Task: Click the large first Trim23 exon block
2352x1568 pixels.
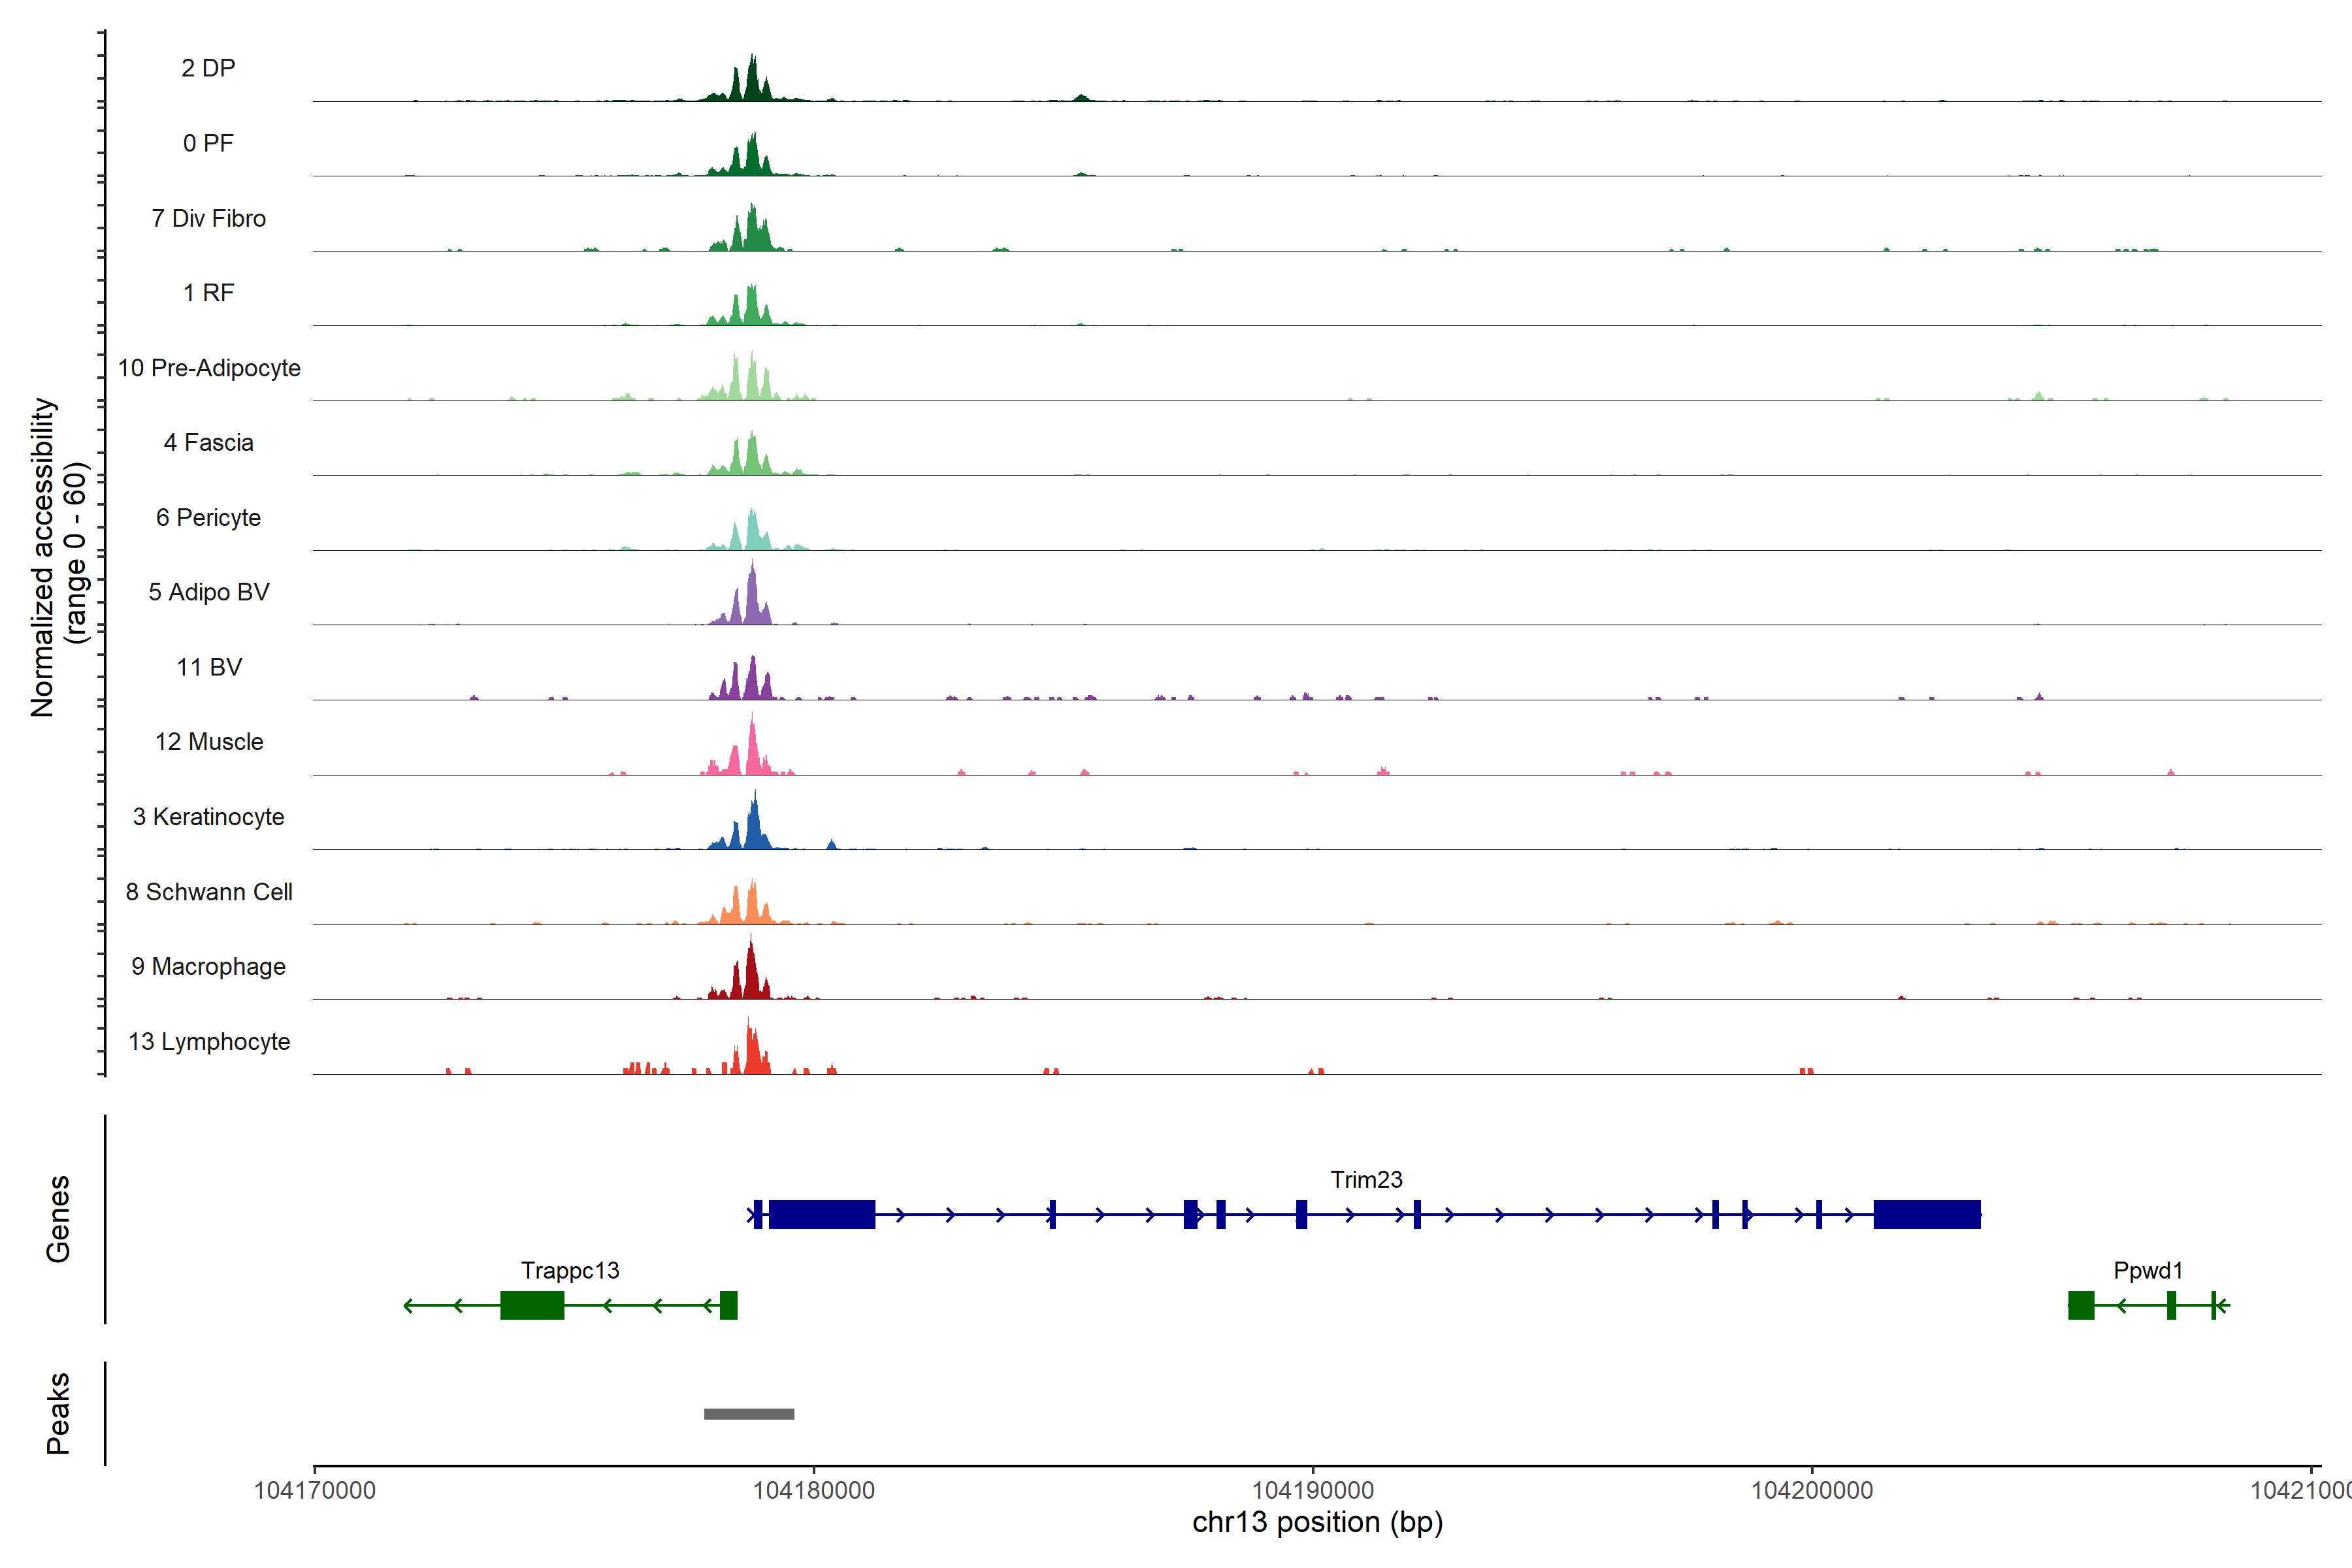Action: [x=822, y=1214]
